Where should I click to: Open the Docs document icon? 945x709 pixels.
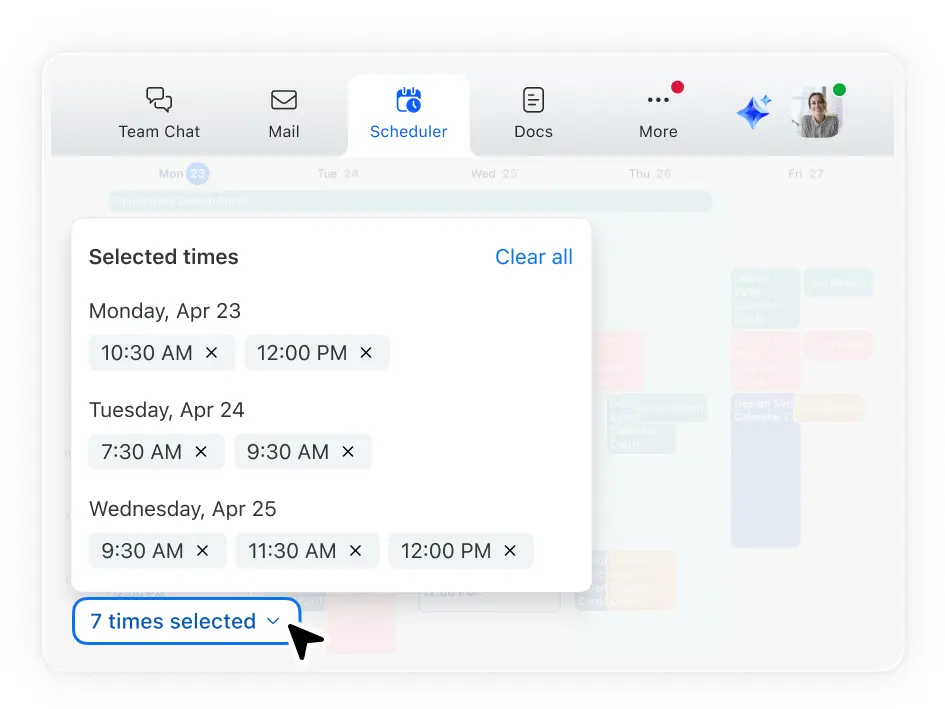coord(533,100)
